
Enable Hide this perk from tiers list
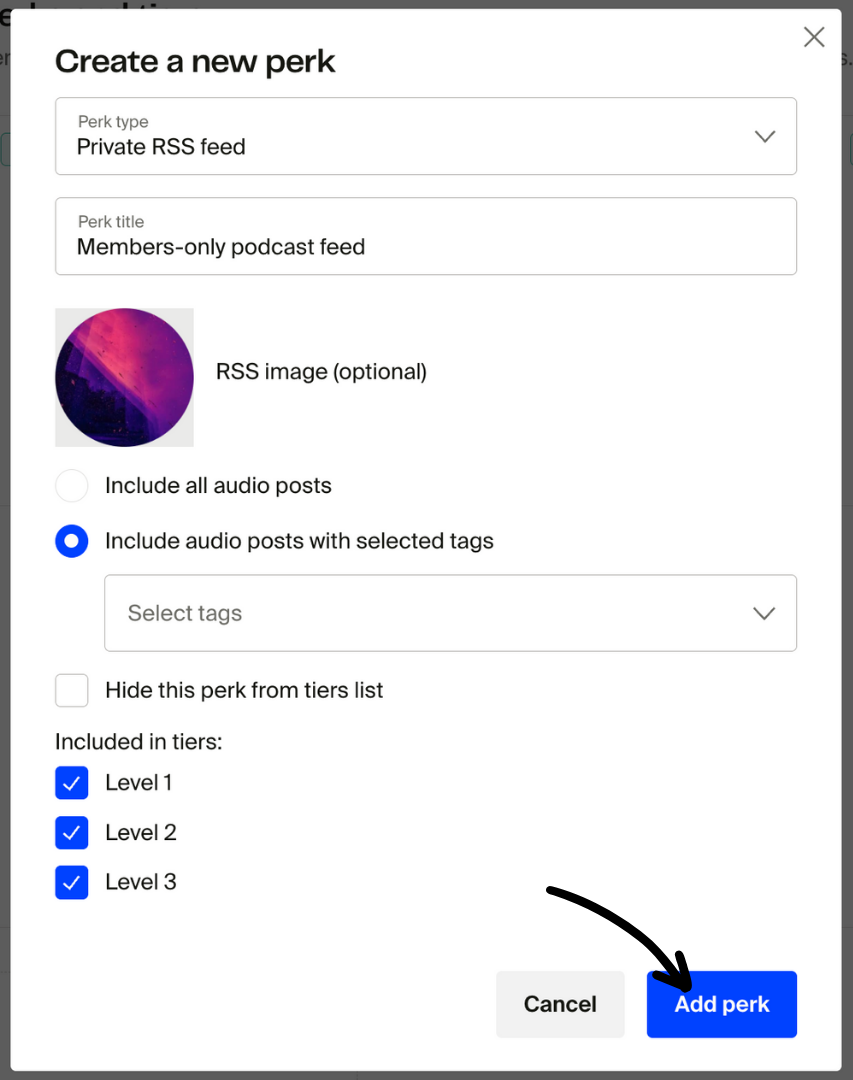click(x=71, y=690)
